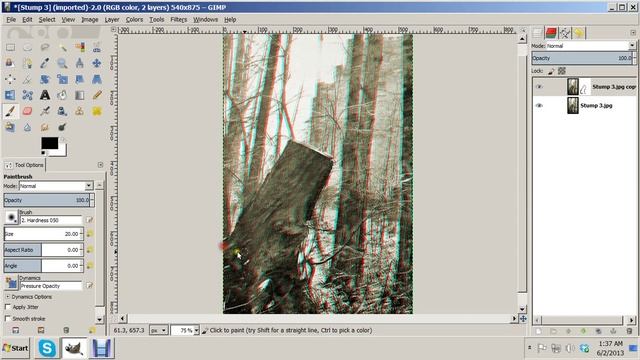Viewport: 640px width, 360px height.
Task: Open the layers dock tab menu arrow
Action: pos(633,33)
